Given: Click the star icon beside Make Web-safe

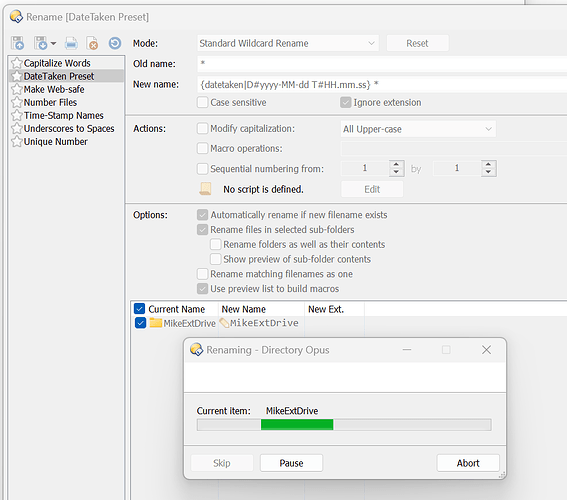Looking at the screenshot, I should coord(17,89).
